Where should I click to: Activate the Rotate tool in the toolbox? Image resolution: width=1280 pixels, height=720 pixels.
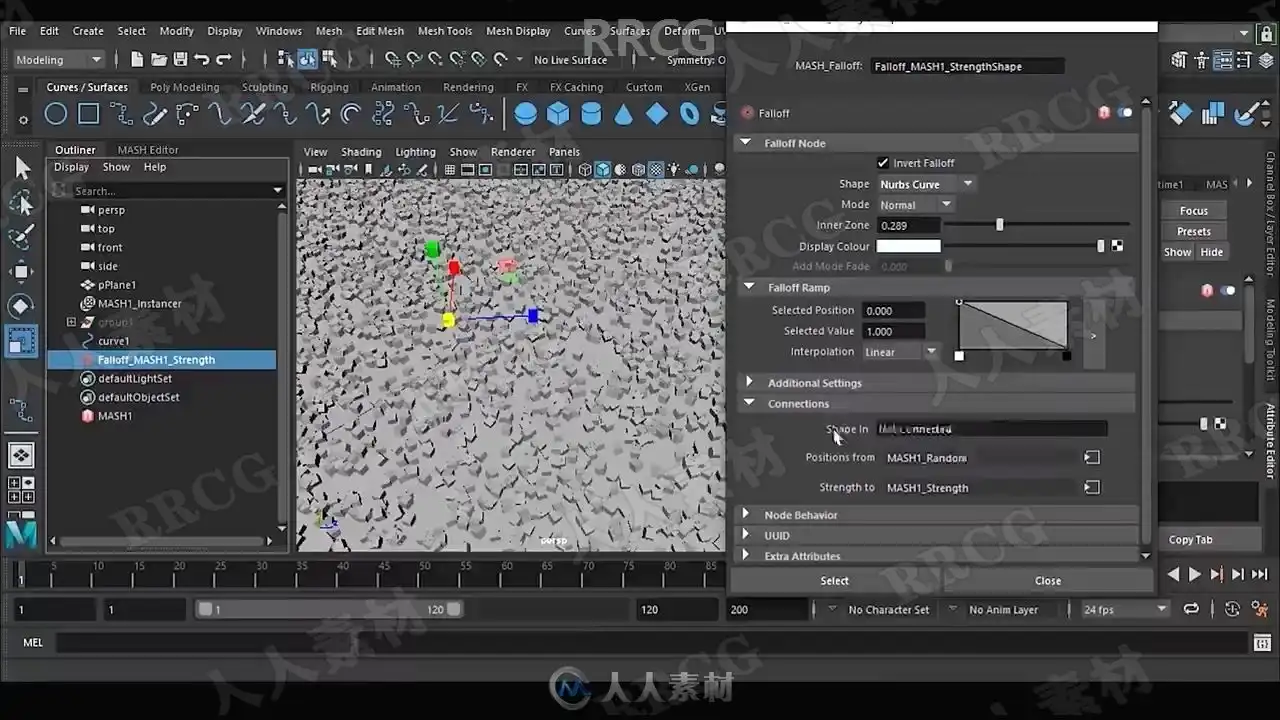click(21, 306)
